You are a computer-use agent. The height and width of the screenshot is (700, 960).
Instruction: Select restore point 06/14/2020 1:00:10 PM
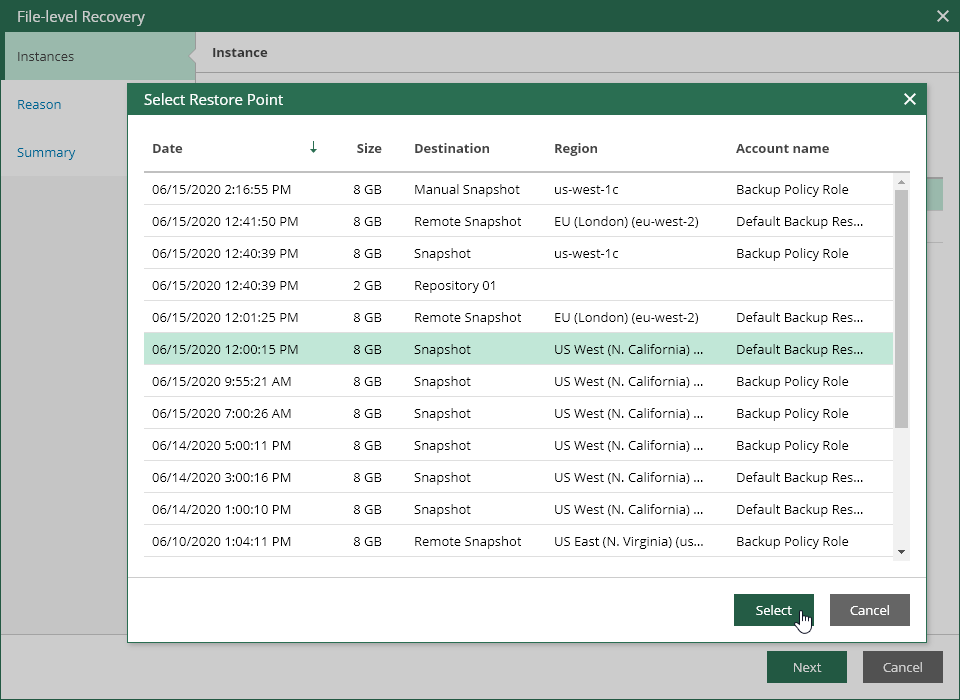tap(518, 509)
